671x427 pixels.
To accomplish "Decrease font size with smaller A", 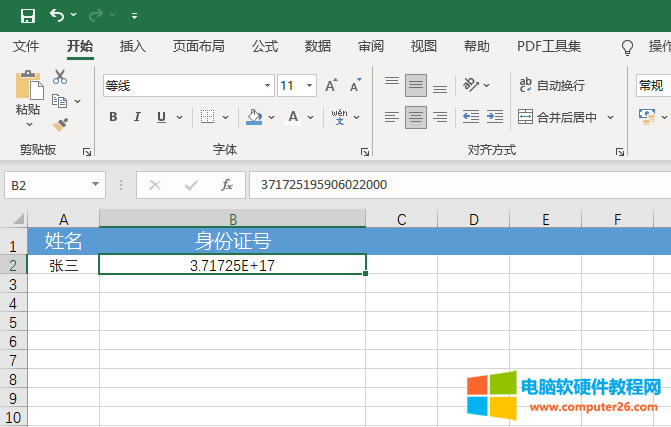I will pos(356,86).
